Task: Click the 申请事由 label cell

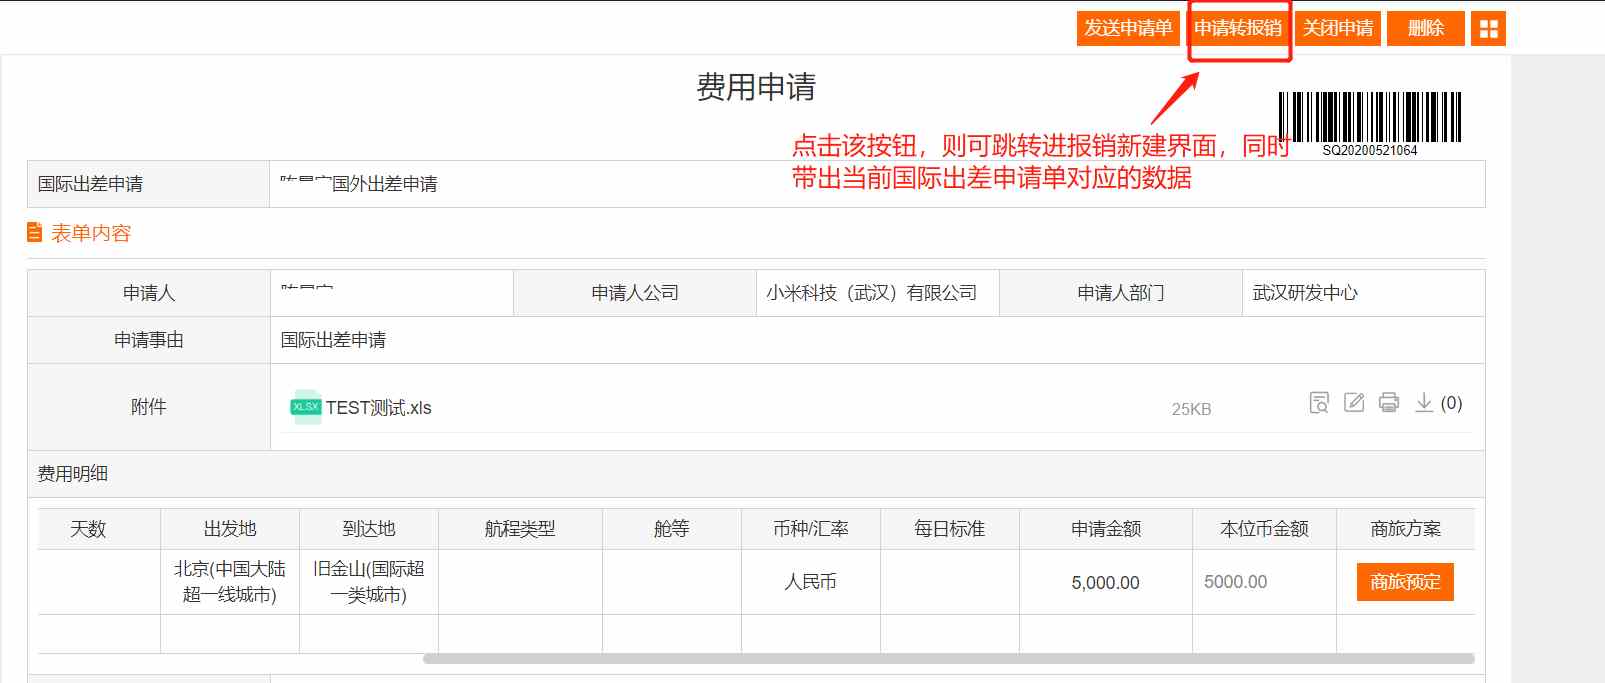Action: click(148, 340)
